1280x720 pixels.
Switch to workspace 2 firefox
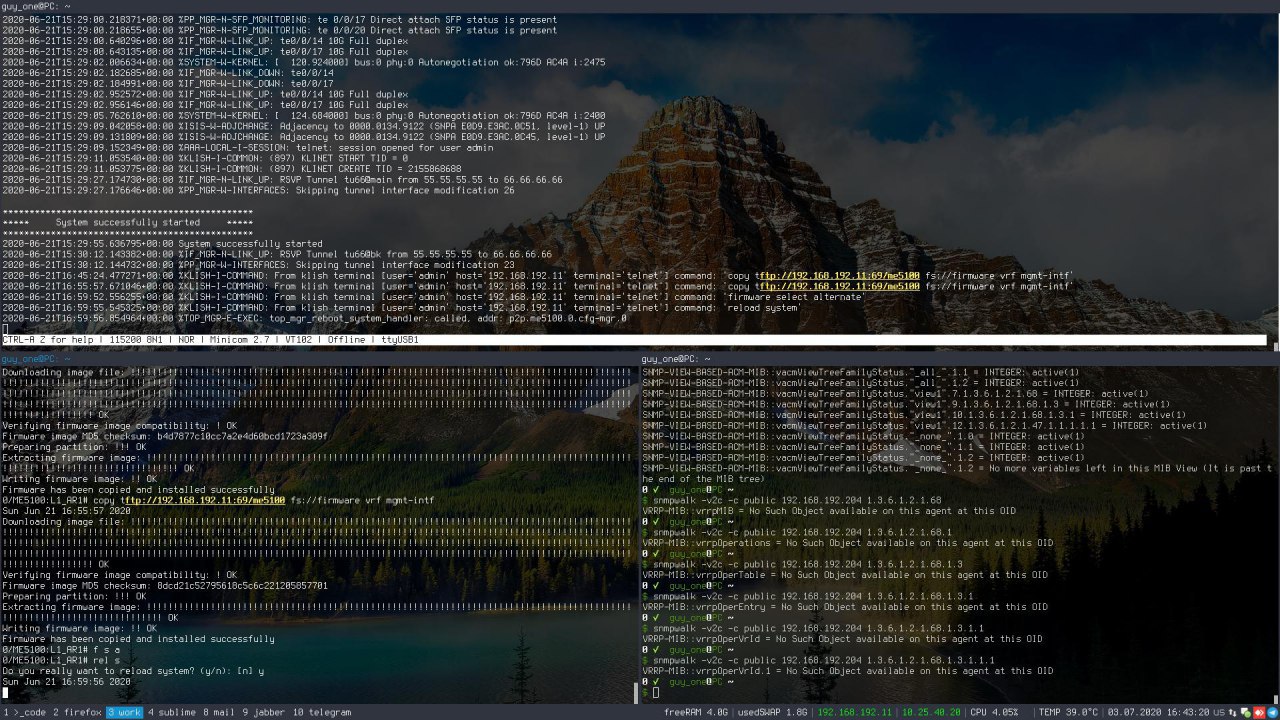coord(77,712)
